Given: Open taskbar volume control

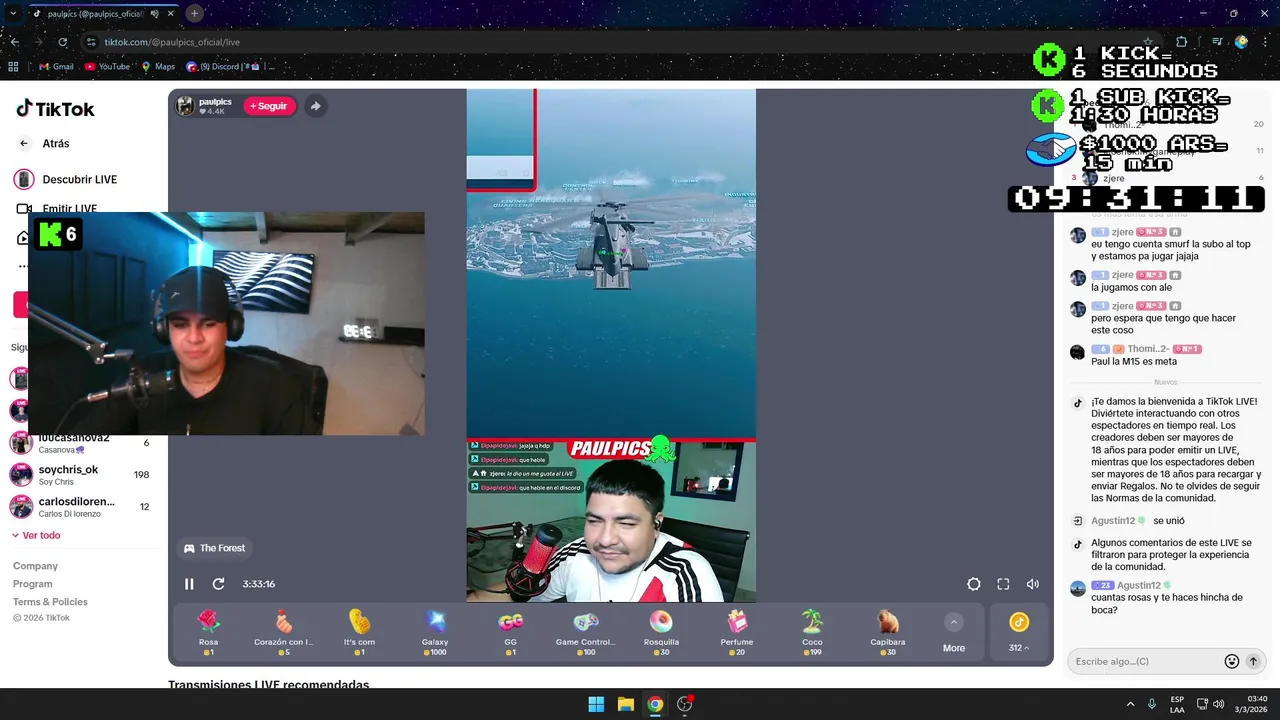Looking at the screenshot, I should click(1218, 704).
